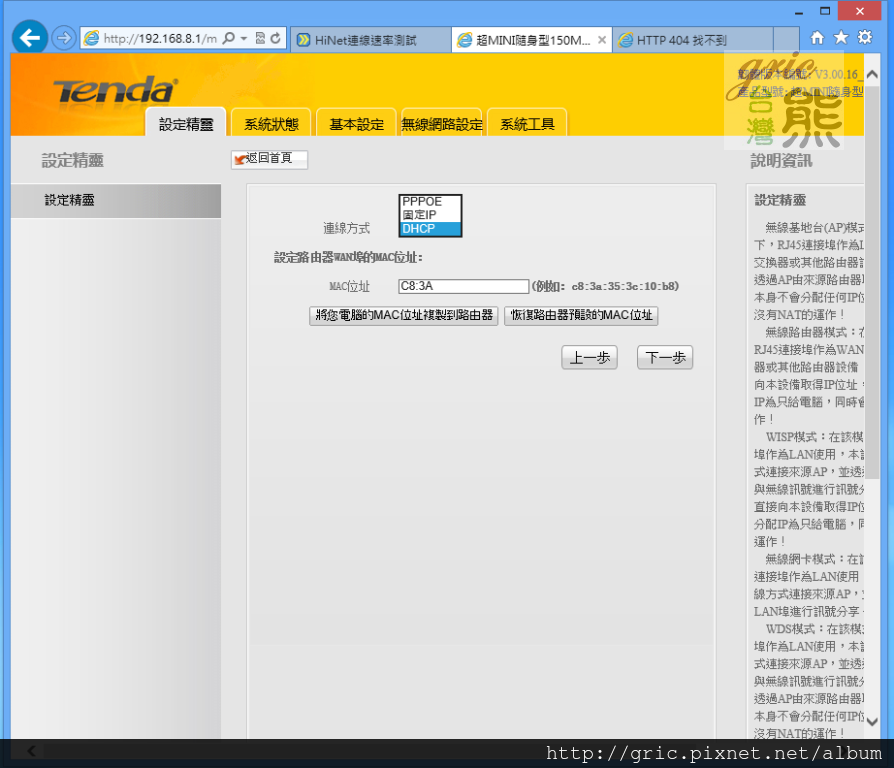Click 將您電腦的MAC位址複製到路由器 button
Screen dimensions: 894x768
pyautogui.click(x=404, y=315)
